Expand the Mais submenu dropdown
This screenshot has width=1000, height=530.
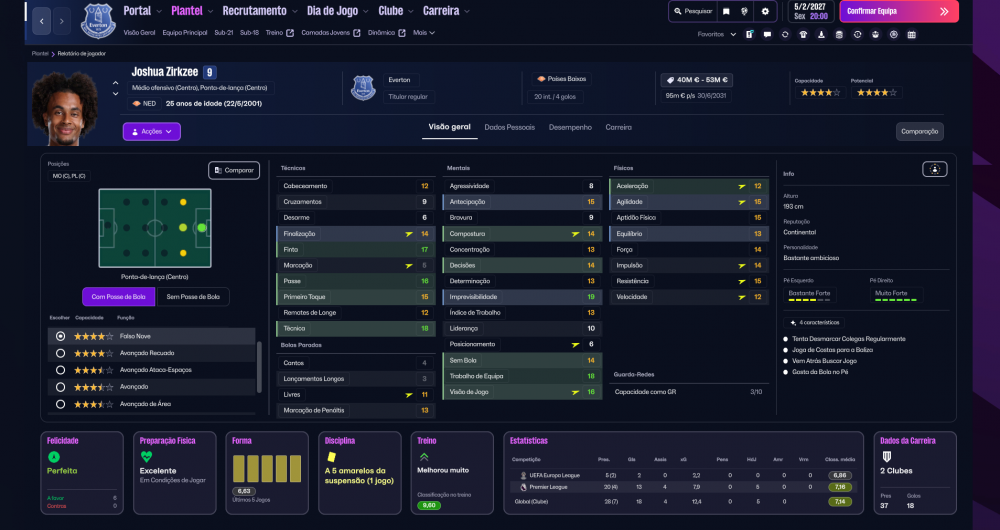pyautogui.click(x=424, y=33)
